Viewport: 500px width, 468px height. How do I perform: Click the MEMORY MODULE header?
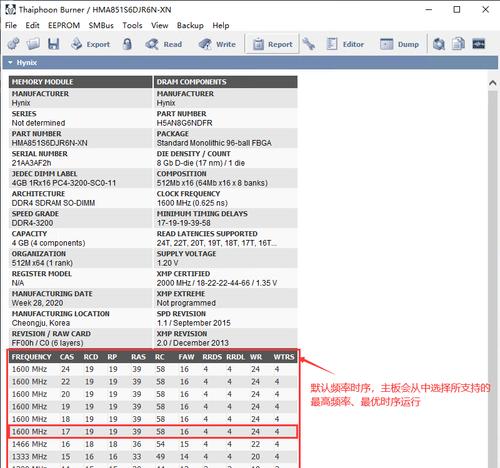click(80, 82)
